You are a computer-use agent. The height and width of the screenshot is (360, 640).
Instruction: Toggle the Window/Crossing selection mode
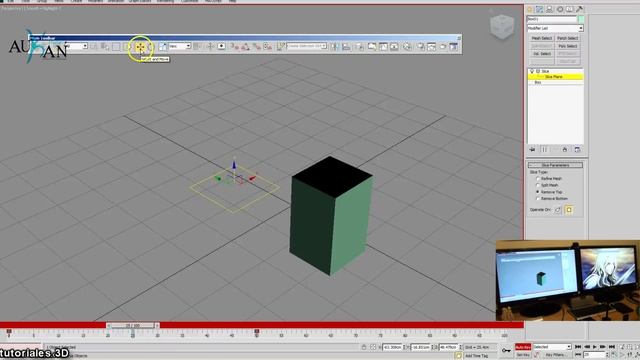tap(127, 47)
